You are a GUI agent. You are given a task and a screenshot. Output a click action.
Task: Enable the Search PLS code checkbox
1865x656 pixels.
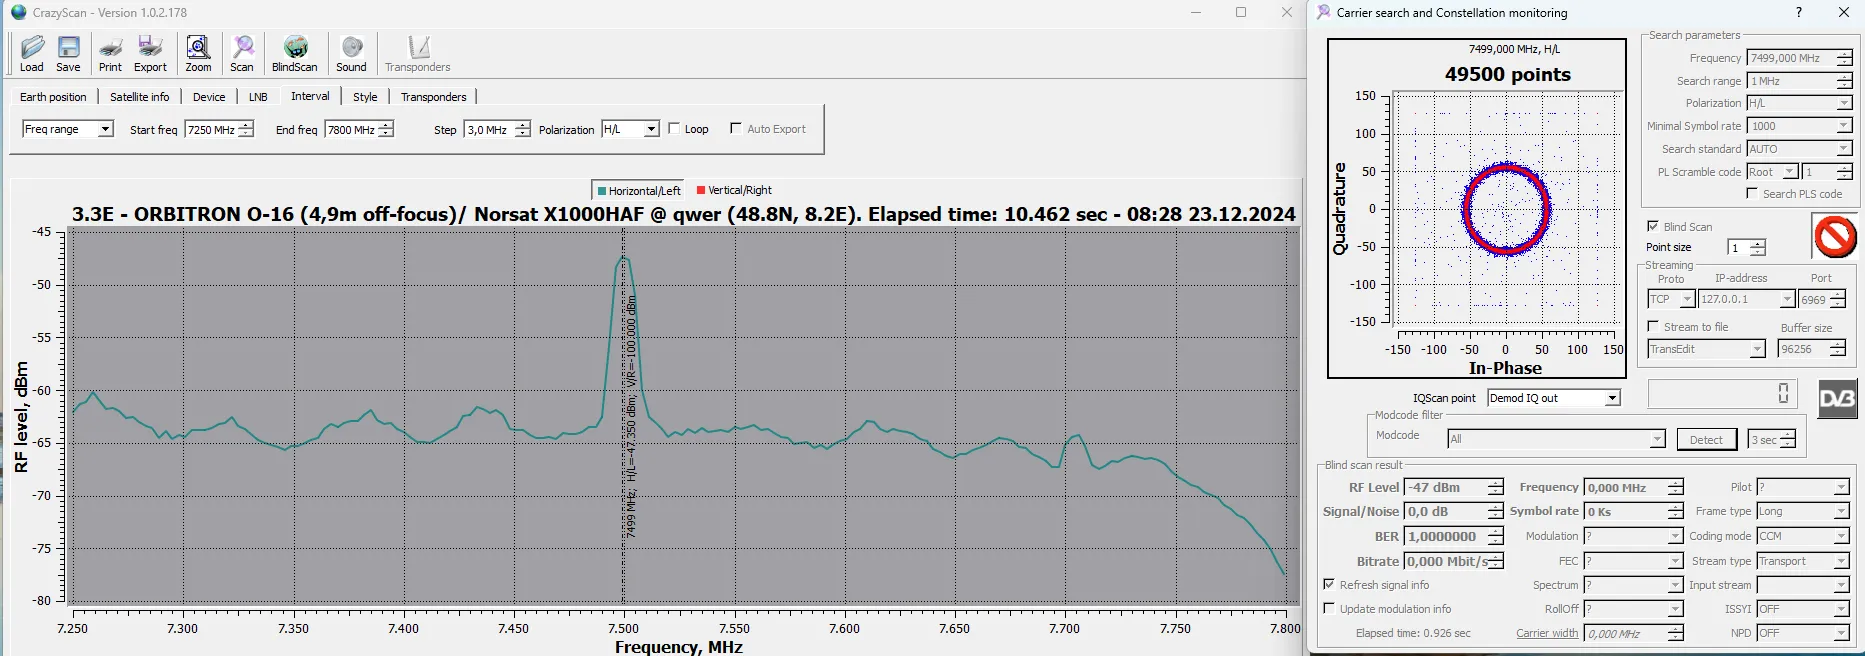[x=1752, y=194]
